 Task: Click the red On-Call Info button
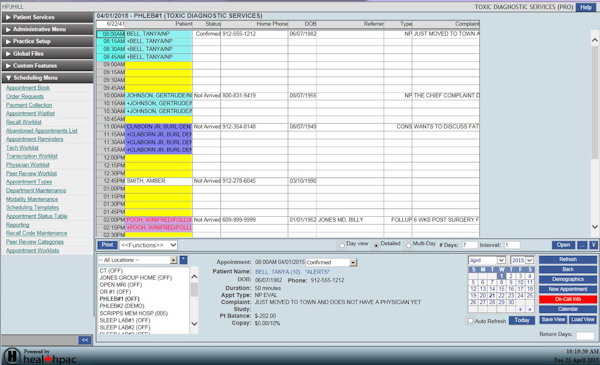click(x=568, y=300)
